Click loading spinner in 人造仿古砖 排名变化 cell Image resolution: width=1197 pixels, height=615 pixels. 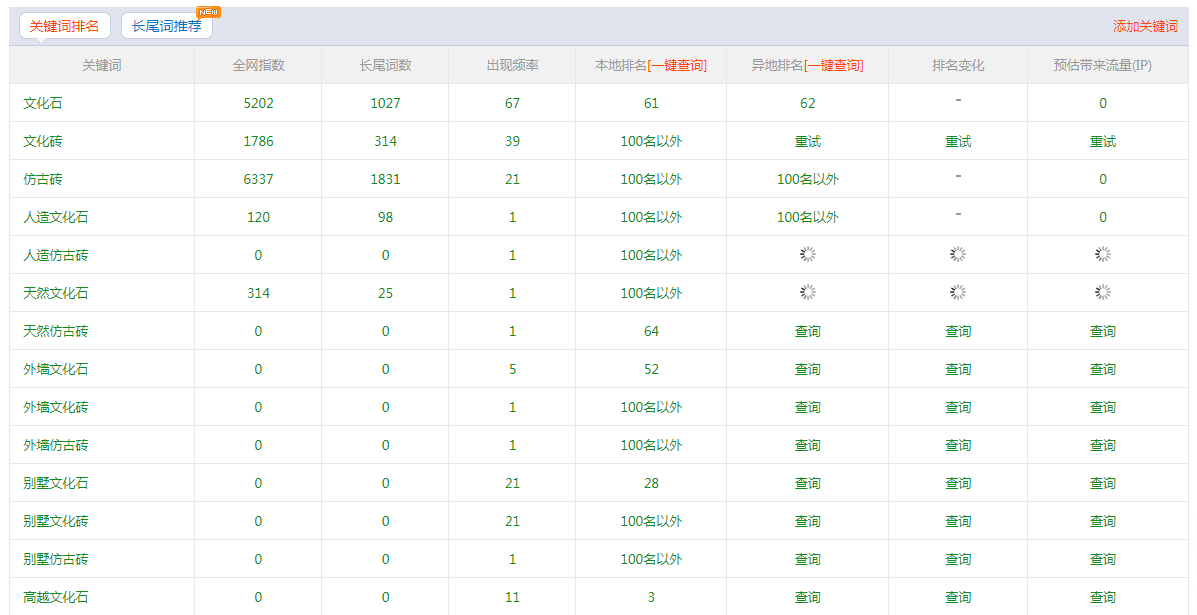(x=958, y=254)
